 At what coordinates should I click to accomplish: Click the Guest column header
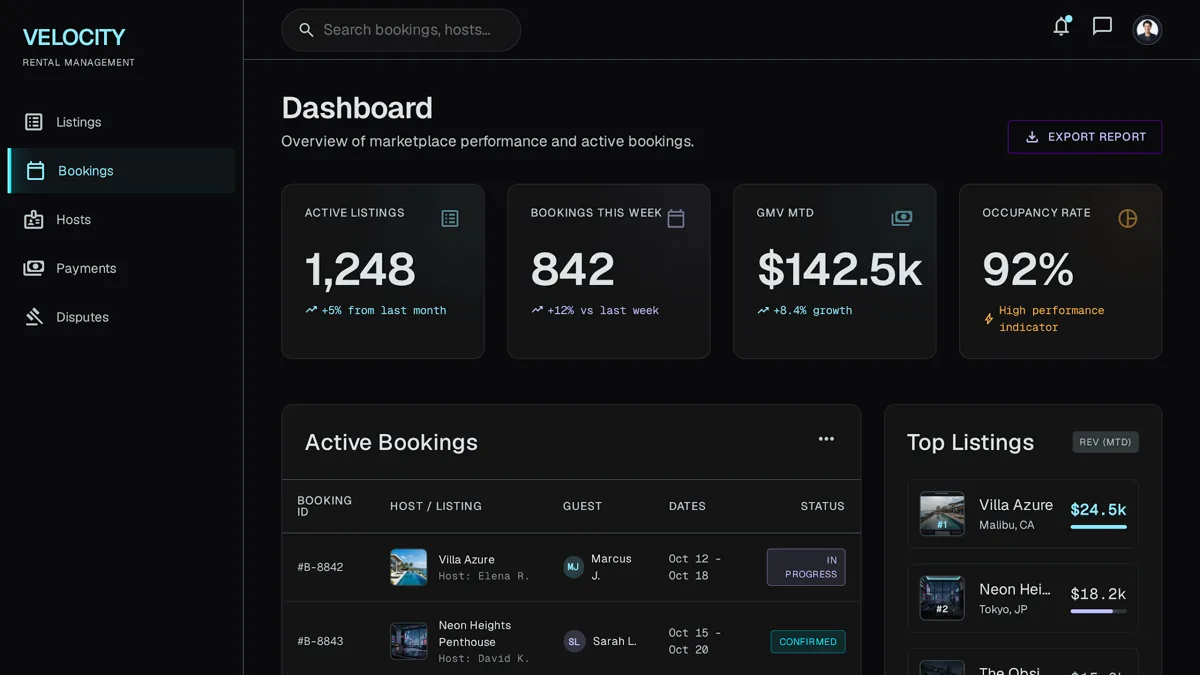click(x=582, y=506)
